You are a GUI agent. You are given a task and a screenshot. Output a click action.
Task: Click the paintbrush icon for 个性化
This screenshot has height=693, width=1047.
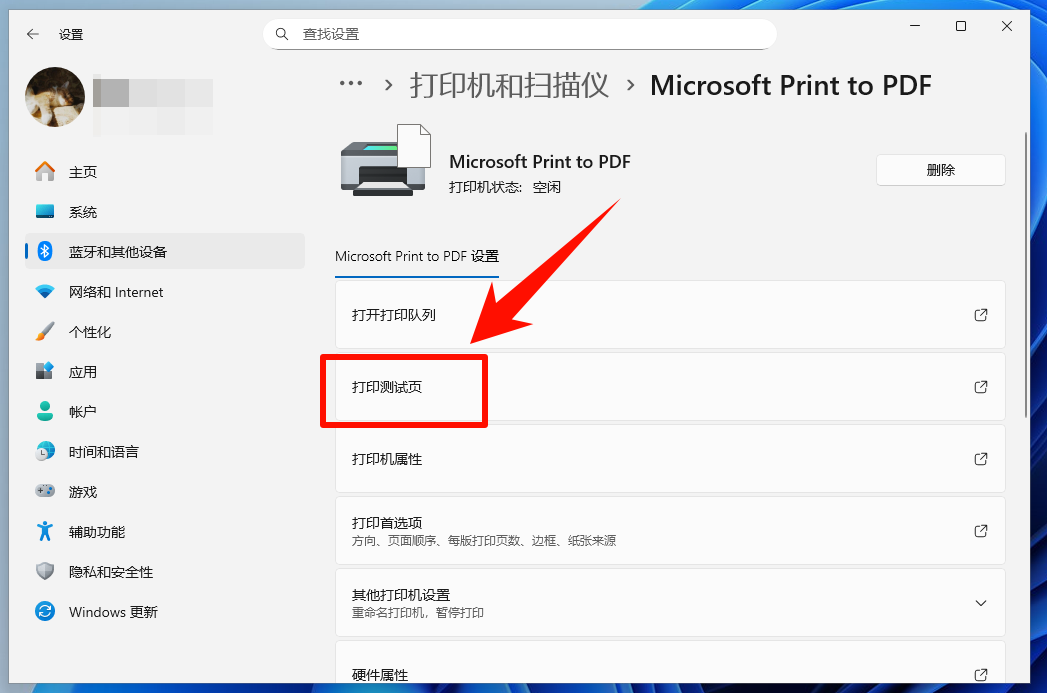tap(45, 331)
